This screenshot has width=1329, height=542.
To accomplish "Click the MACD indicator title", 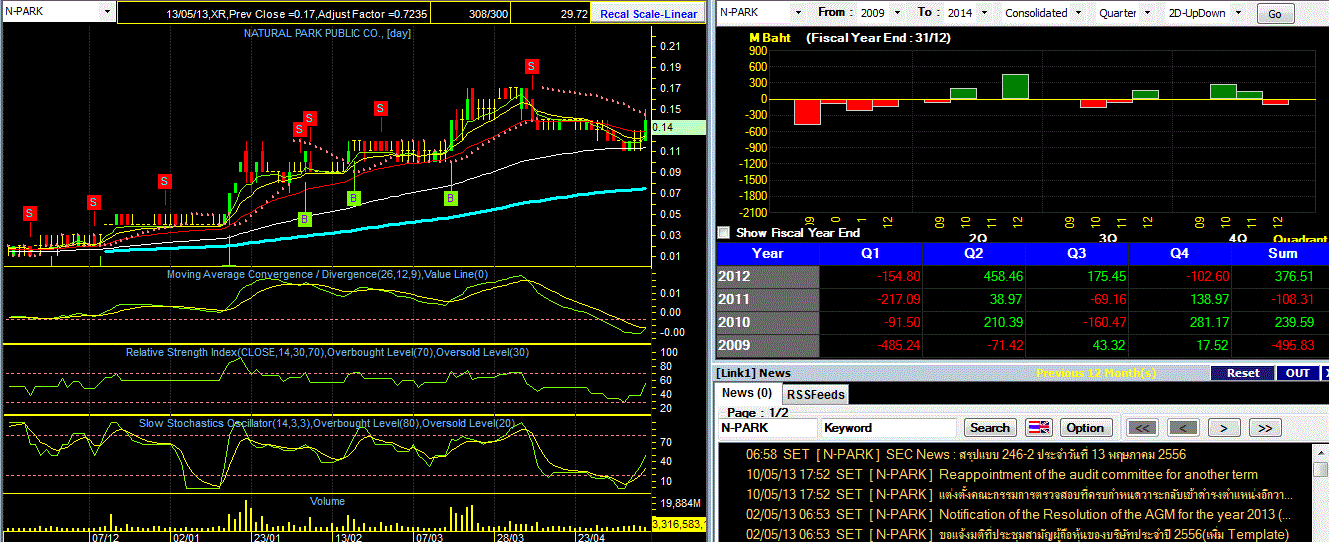I will 328,274.
